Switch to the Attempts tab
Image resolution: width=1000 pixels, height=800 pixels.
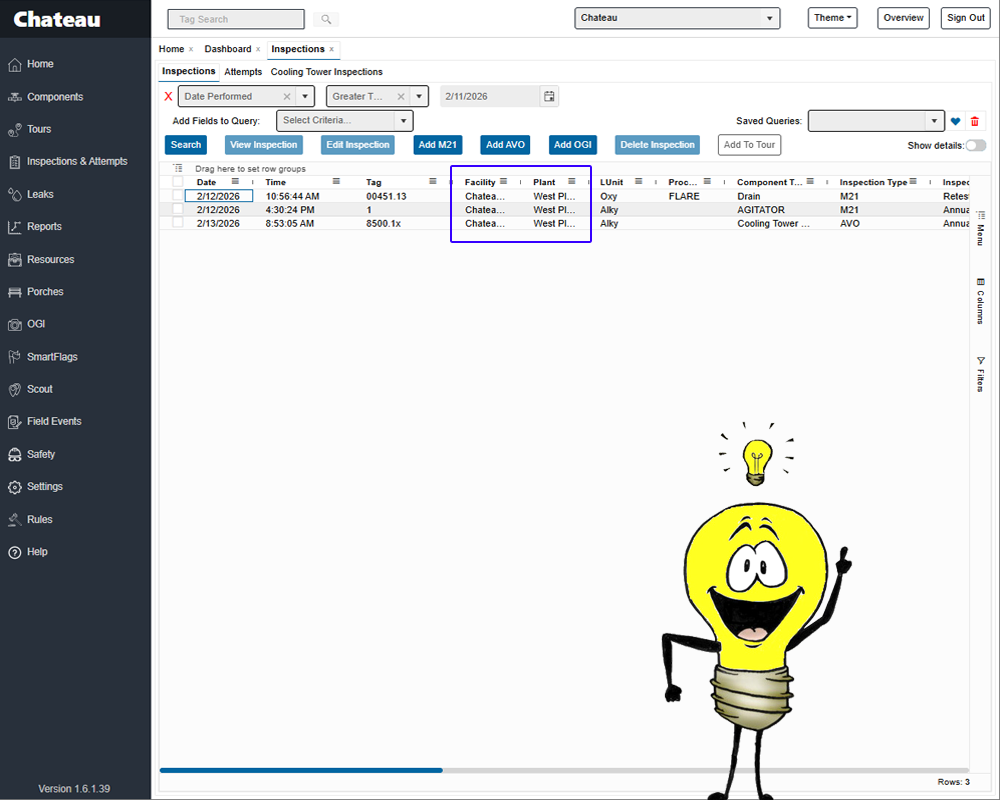pyautogui.click(x=242, y=71)
